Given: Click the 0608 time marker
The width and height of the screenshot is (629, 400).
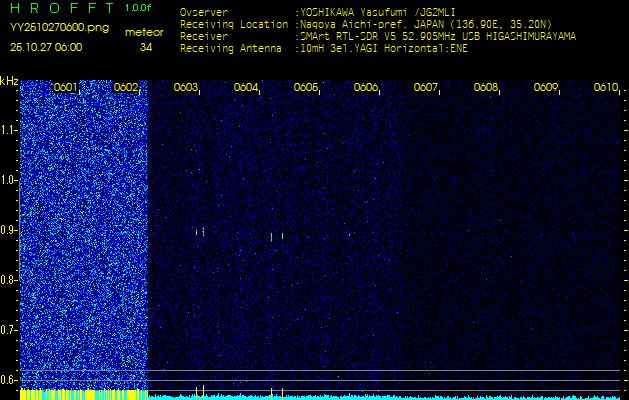Looking at the screenshot, I should [486, 87].
